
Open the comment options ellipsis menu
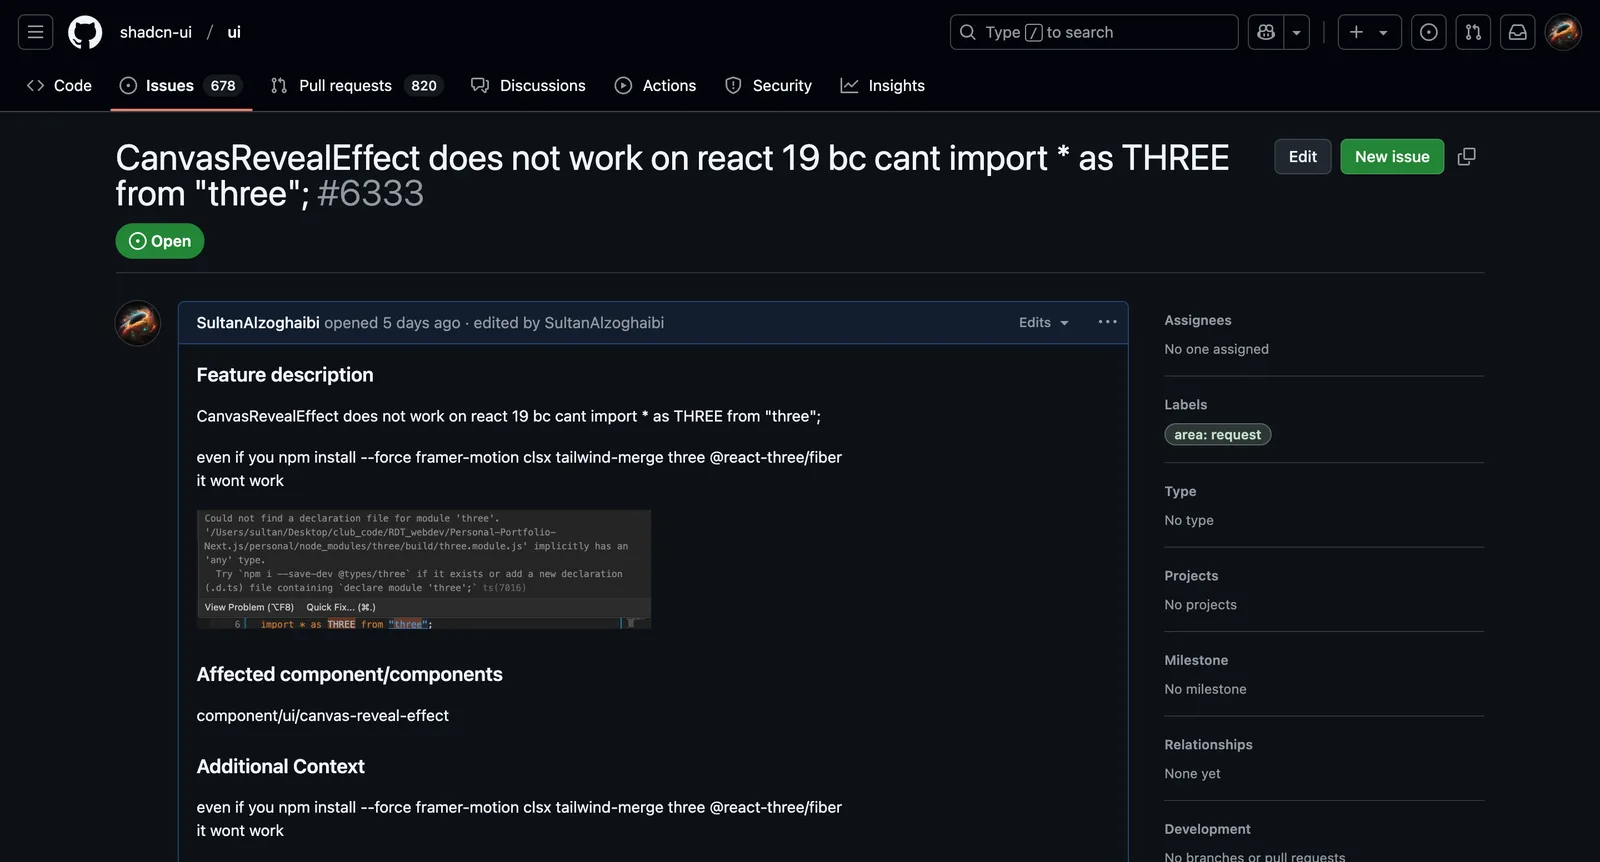(x=1107, y=322)
